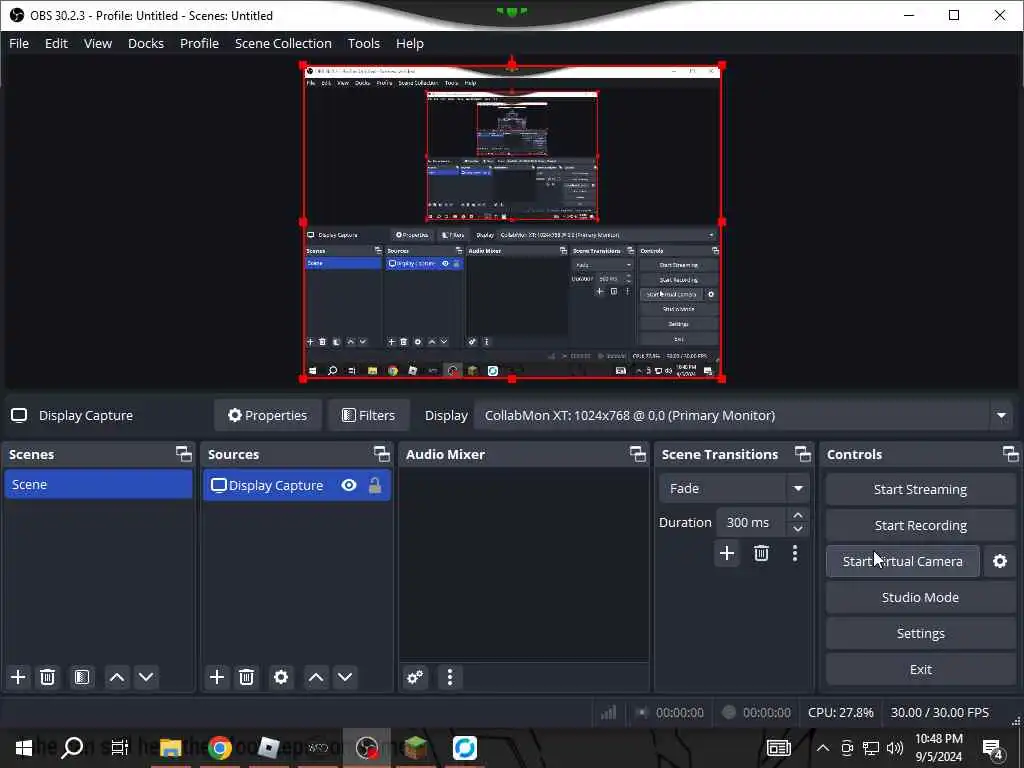
Task: Click Start Recording button
Action: coord(920,525)
